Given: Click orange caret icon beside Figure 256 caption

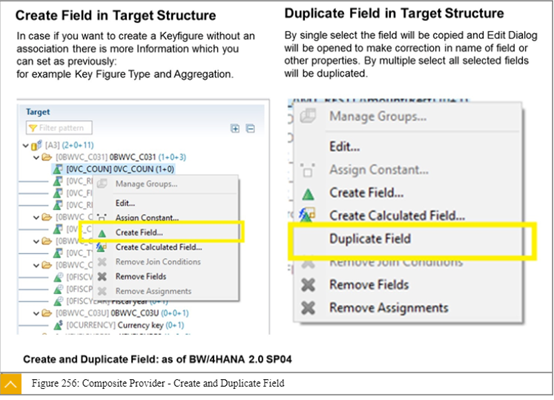Looking at the screenshot, I should 11,384.
